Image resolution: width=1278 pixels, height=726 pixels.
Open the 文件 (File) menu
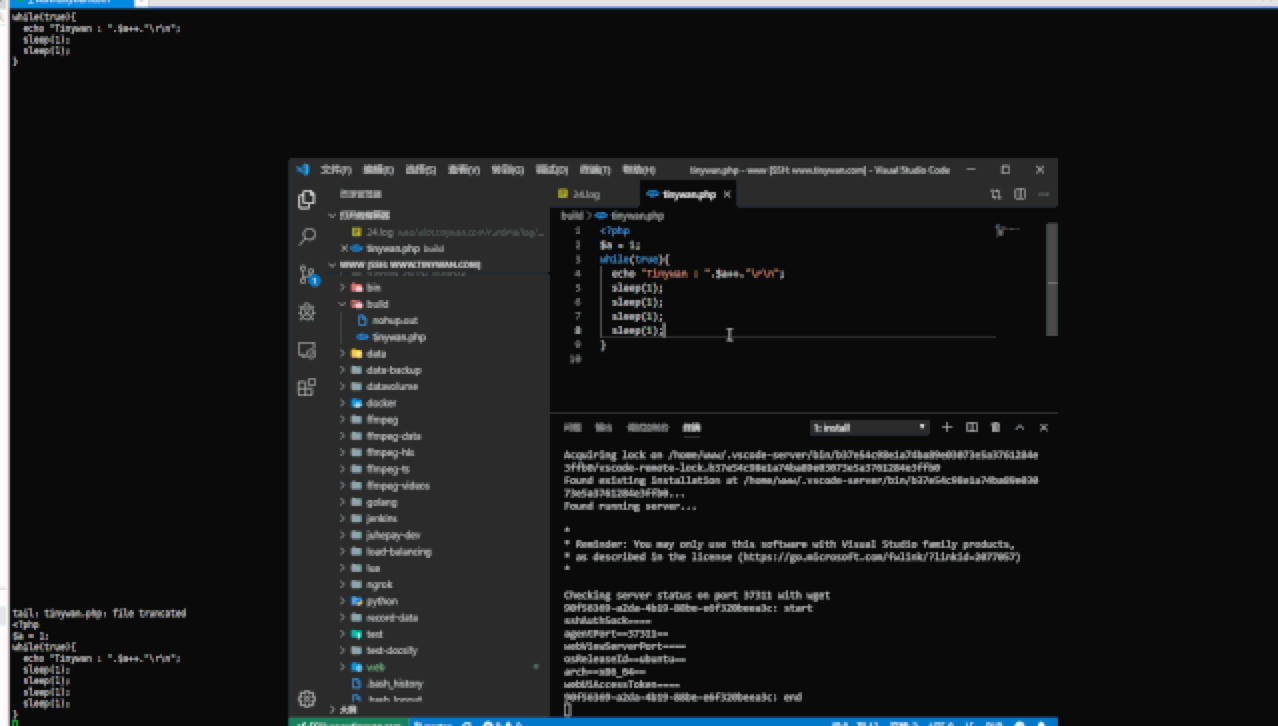(336, 170)
